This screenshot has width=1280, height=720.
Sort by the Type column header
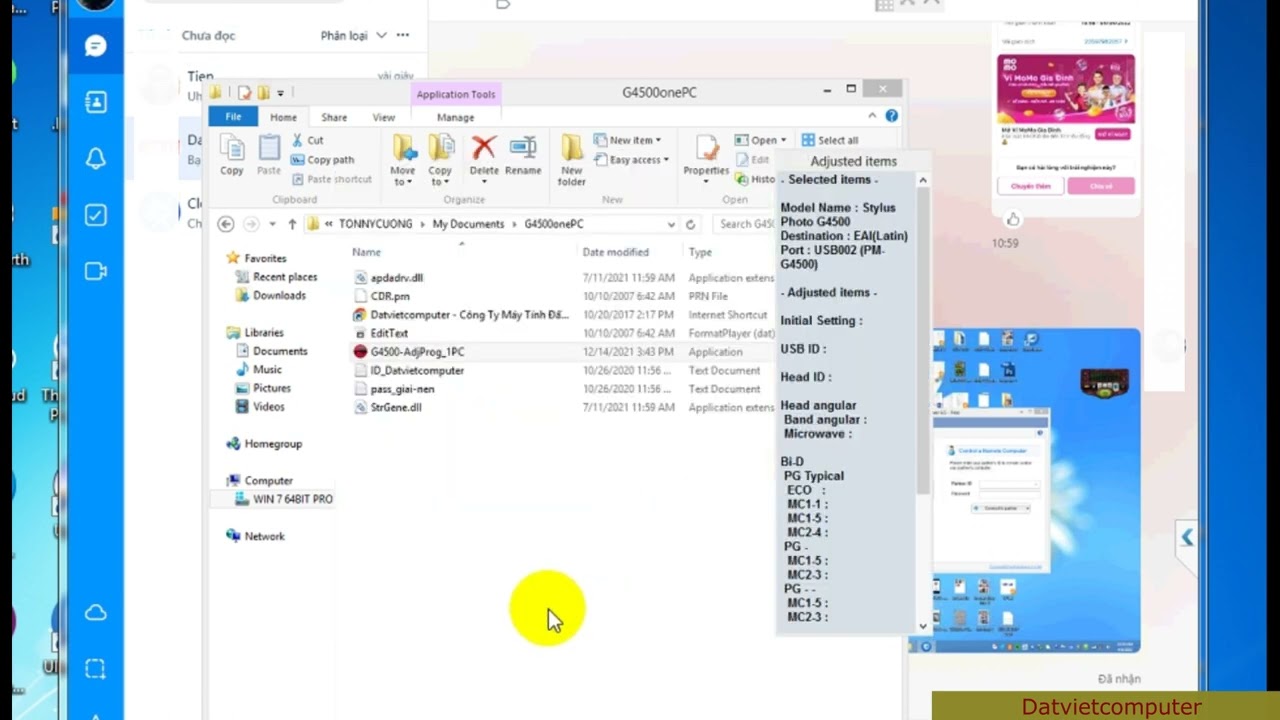point(700,252)
